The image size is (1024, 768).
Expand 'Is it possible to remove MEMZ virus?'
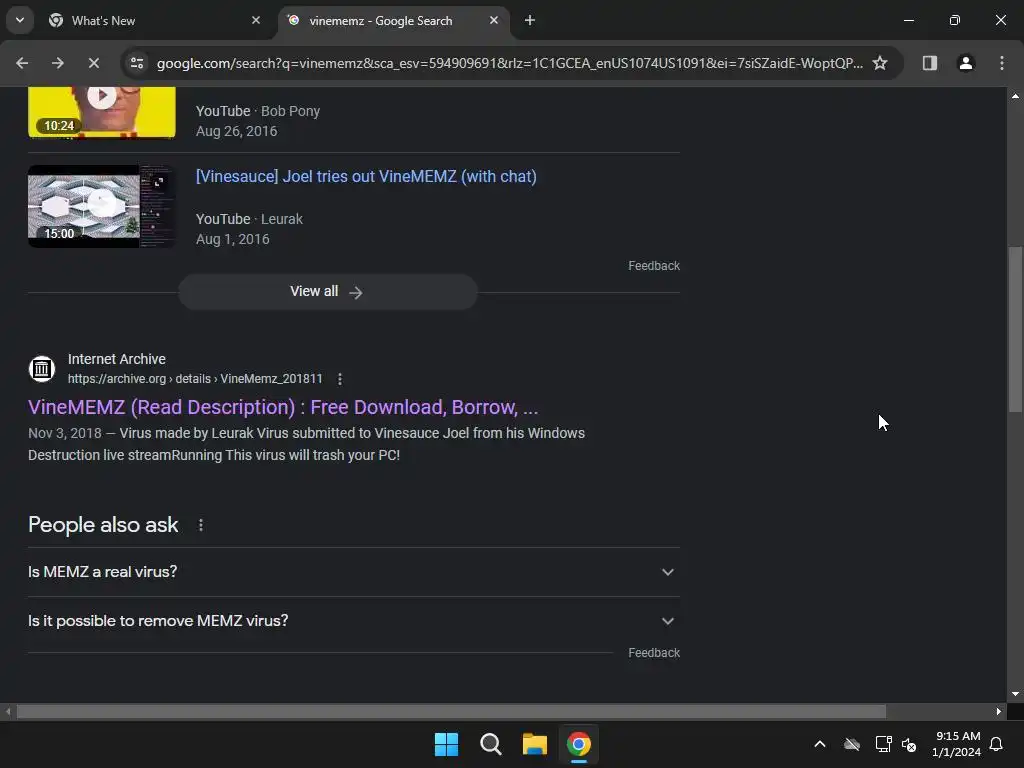[353, 621]
